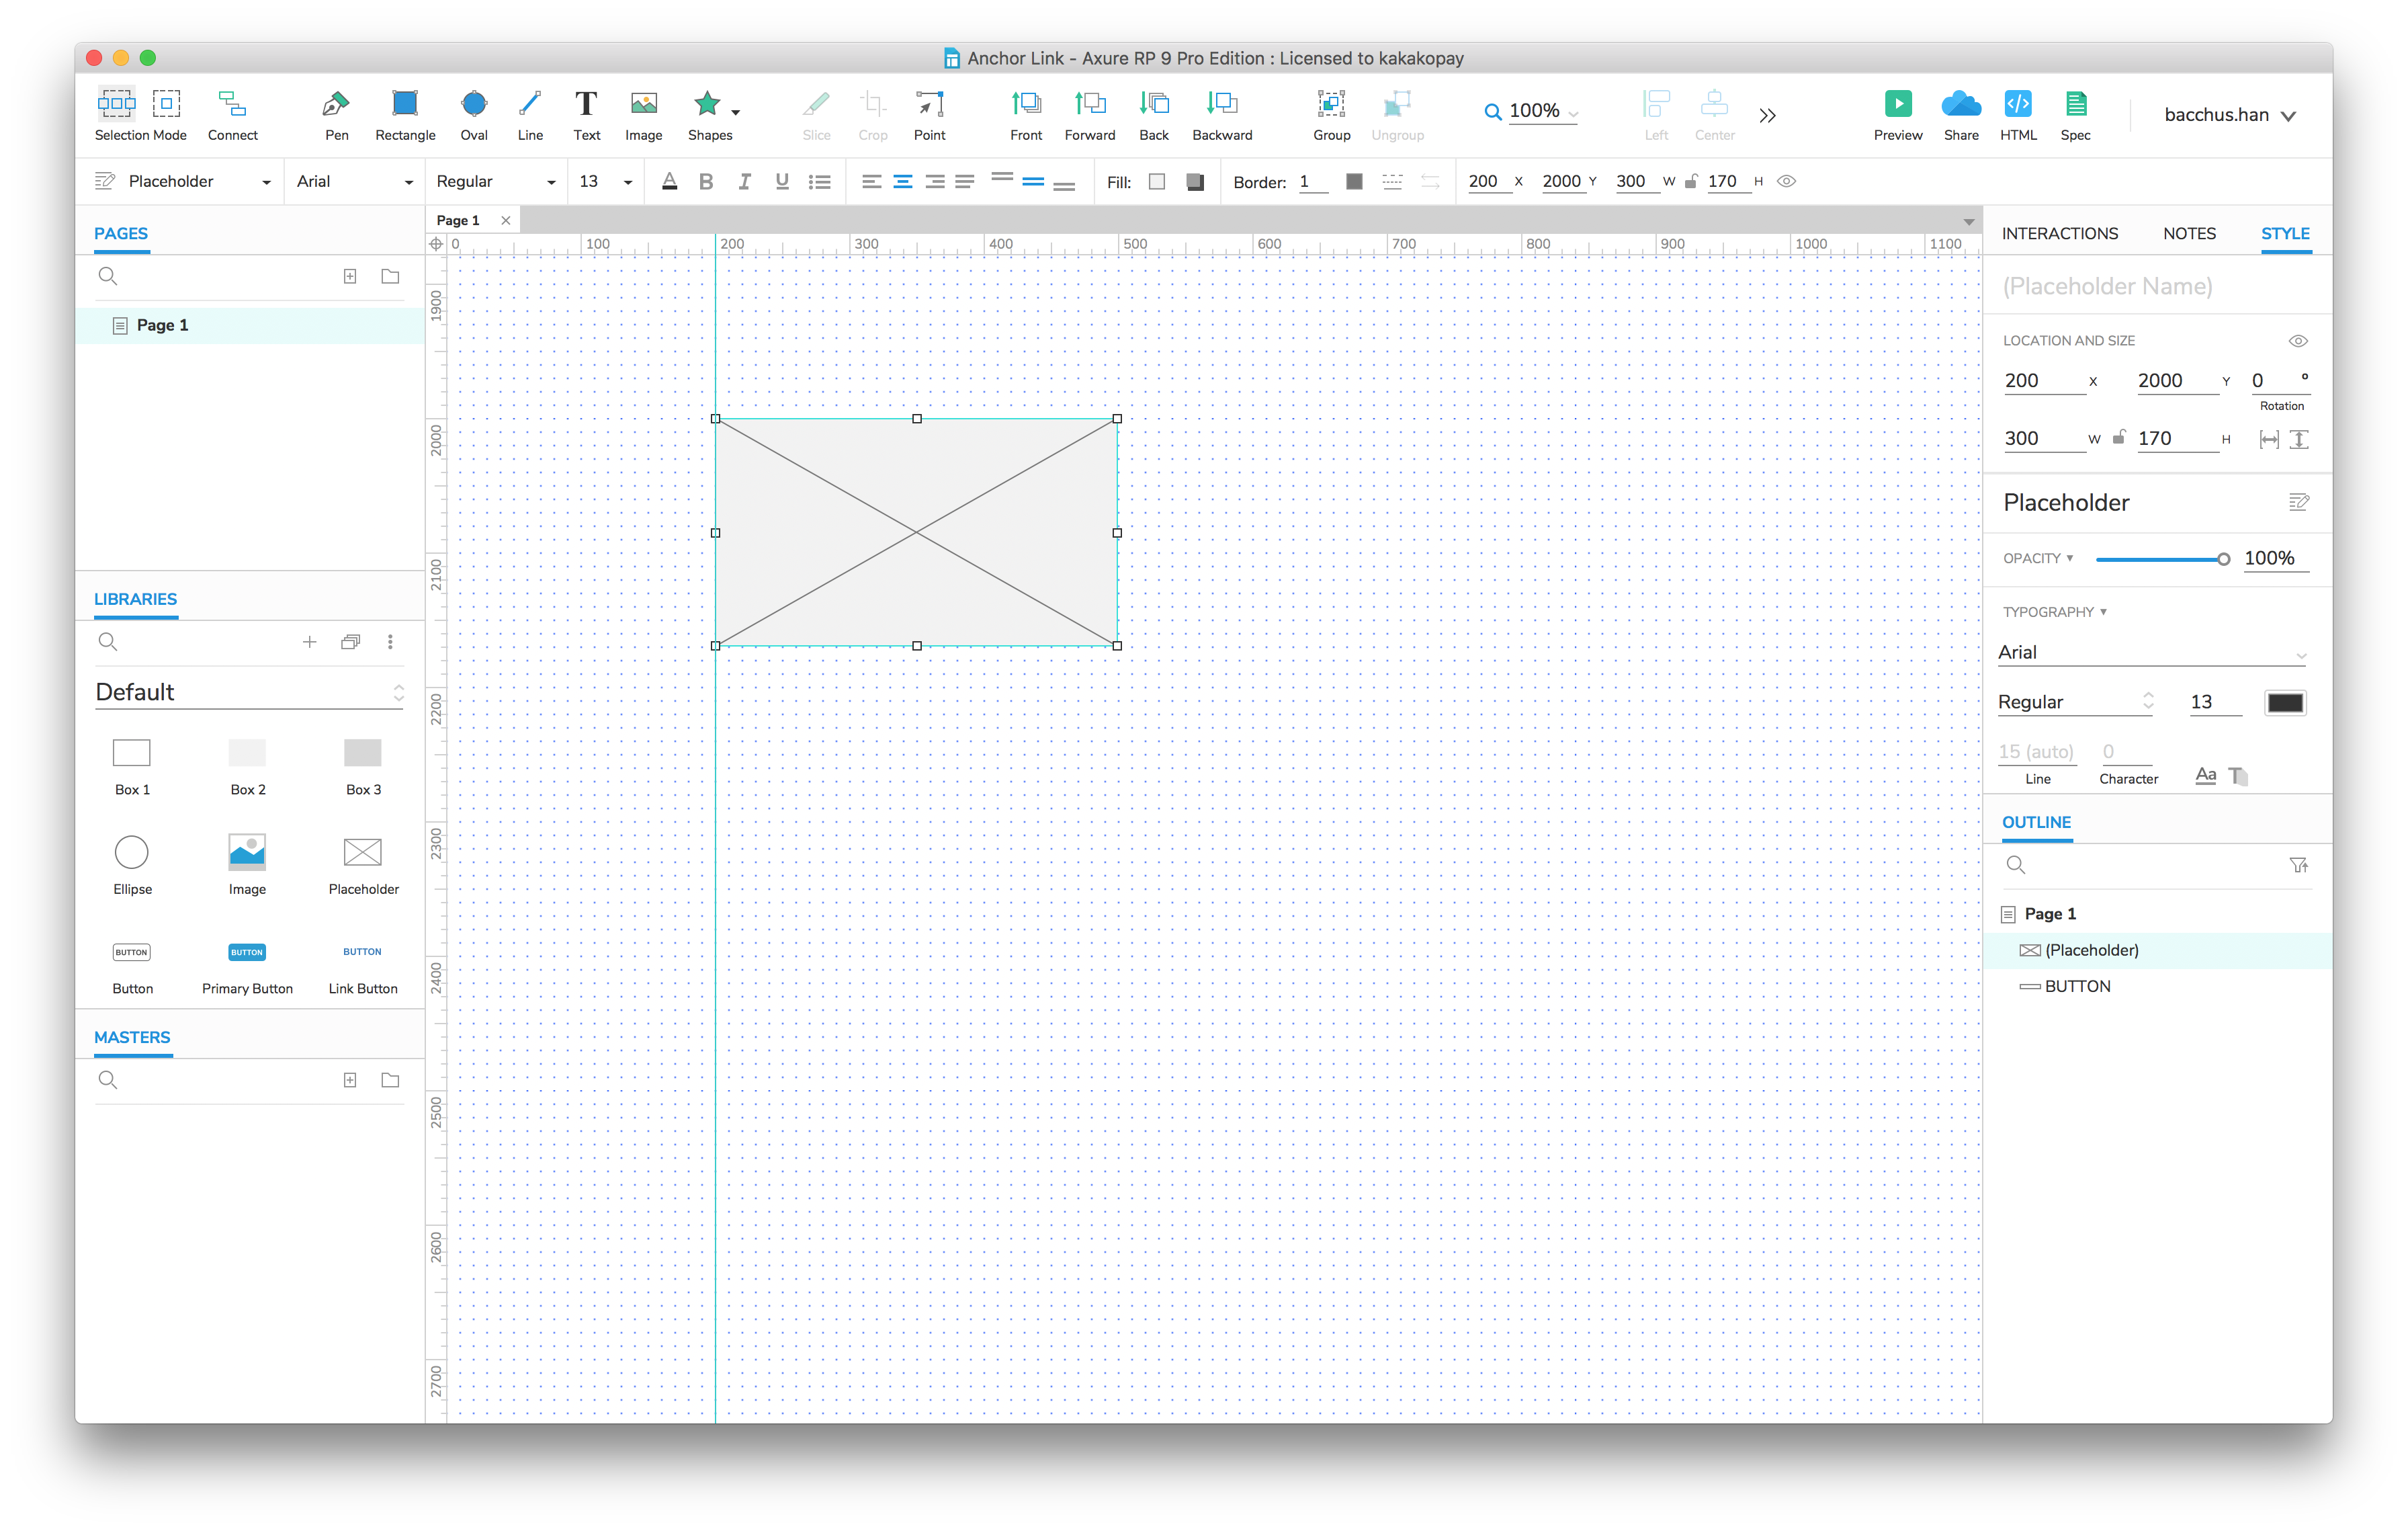Bring widget to Front
This screenshot has height=1531, width=2408.
(1025, 104)
